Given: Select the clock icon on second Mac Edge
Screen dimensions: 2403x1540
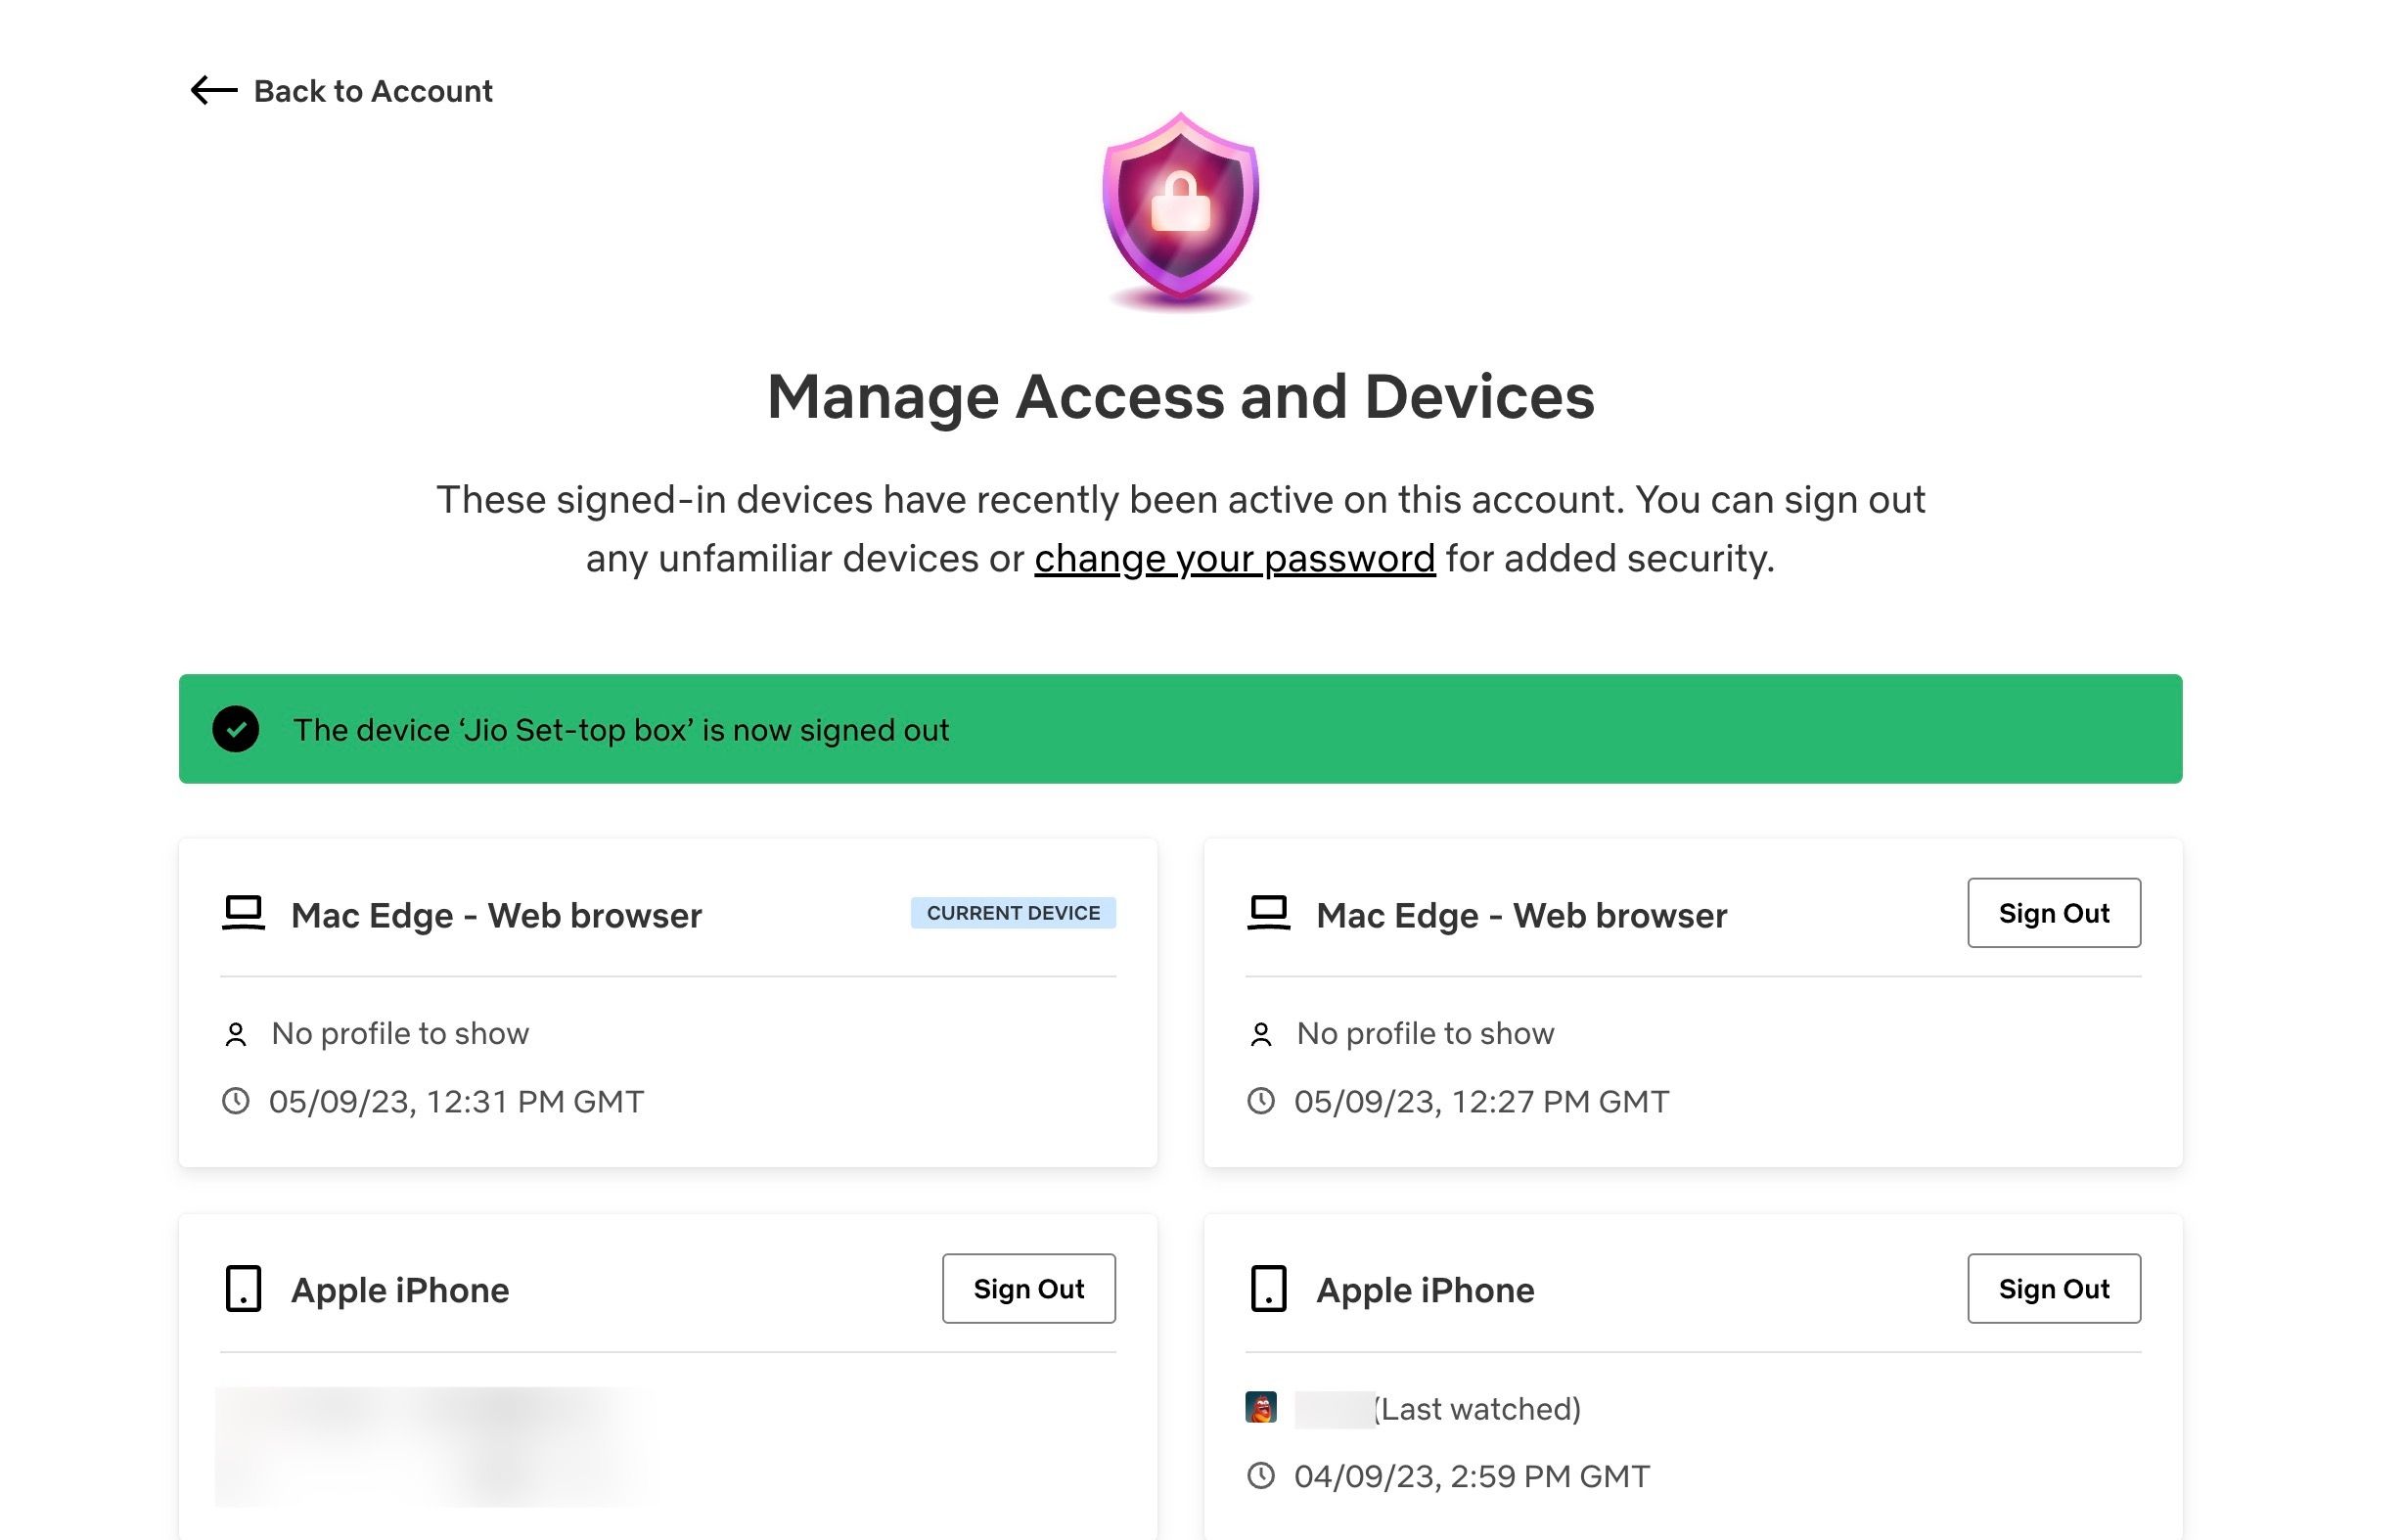Looking at the screenshot, I should point(1259,1099).
